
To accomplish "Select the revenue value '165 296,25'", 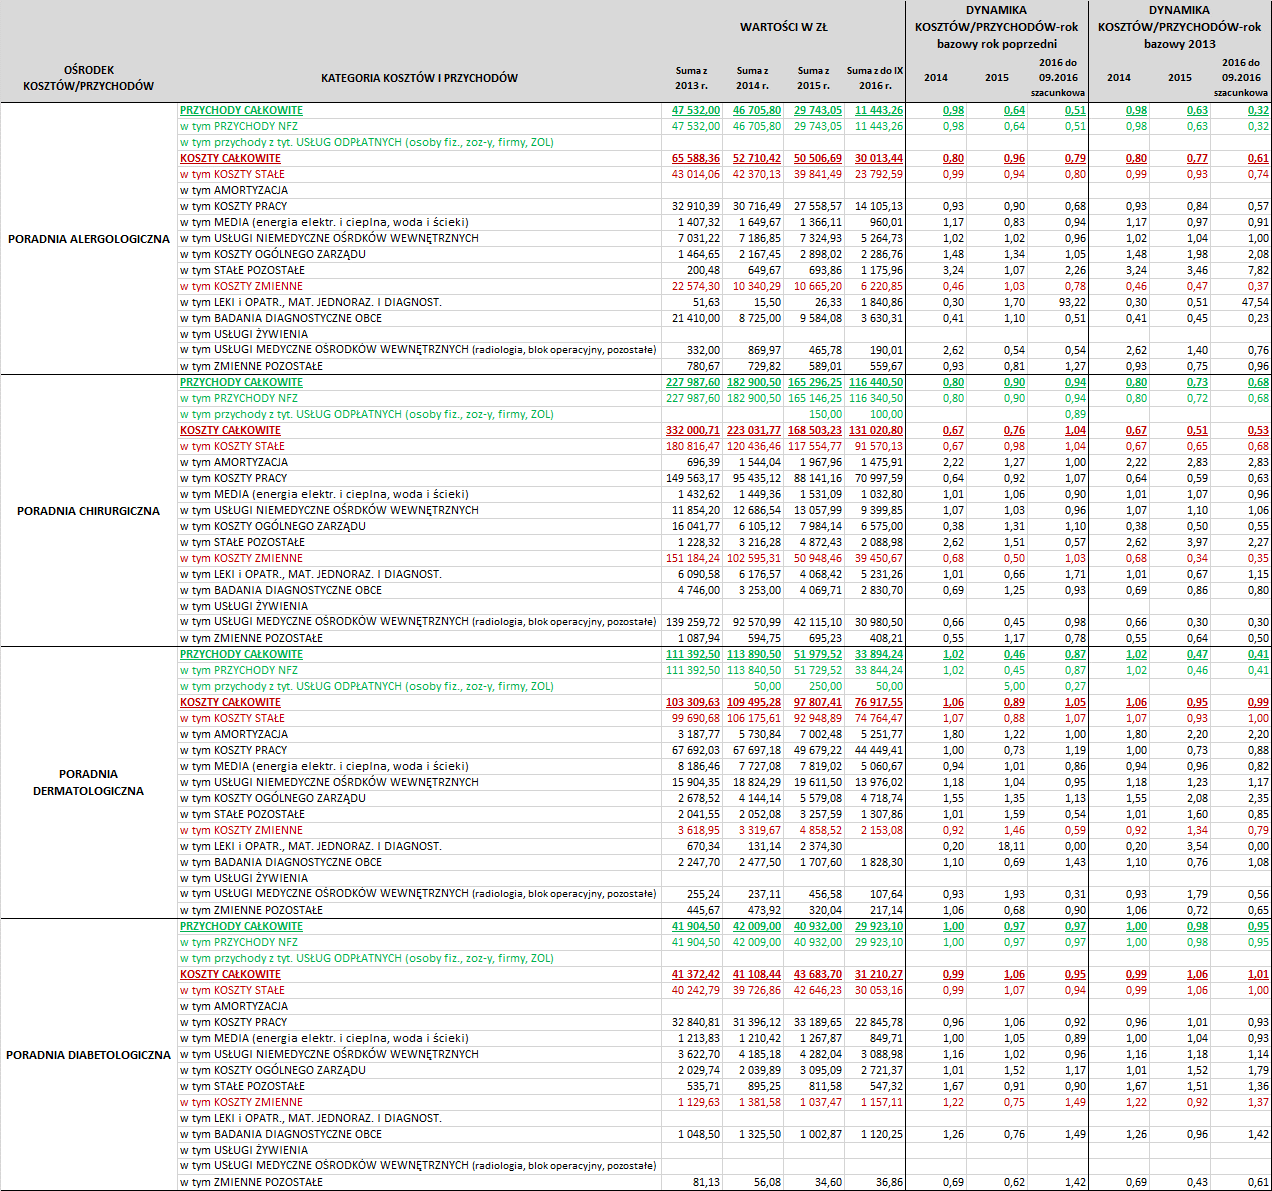I will 814,382.
